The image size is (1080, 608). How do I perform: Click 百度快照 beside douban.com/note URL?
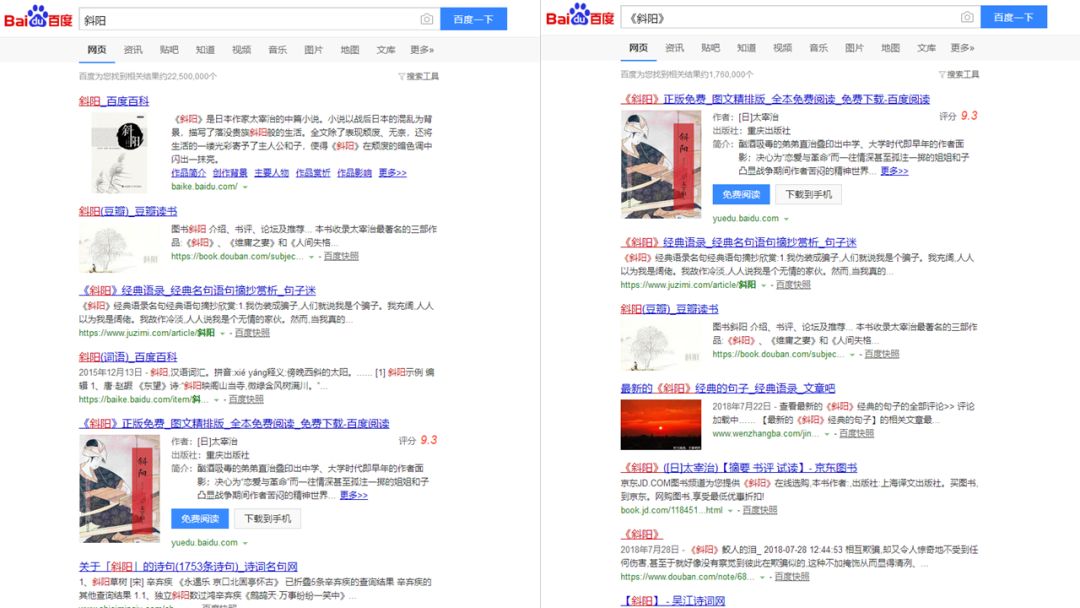791,577
